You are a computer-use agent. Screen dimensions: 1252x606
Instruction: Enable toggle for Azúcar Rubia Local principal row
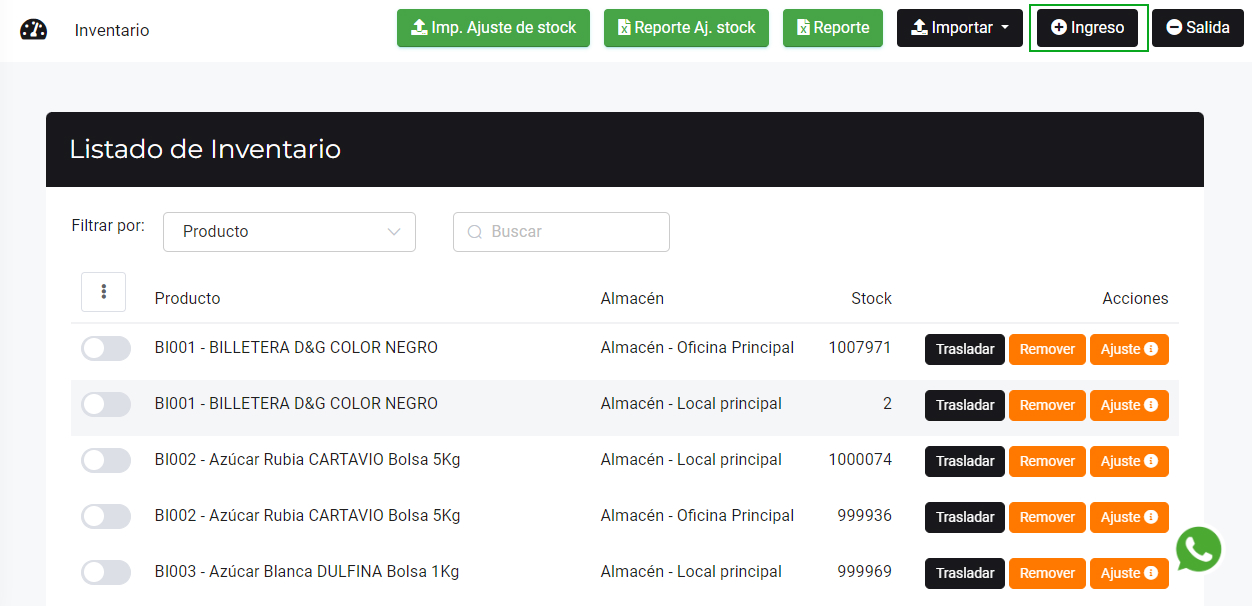(106, 460)
